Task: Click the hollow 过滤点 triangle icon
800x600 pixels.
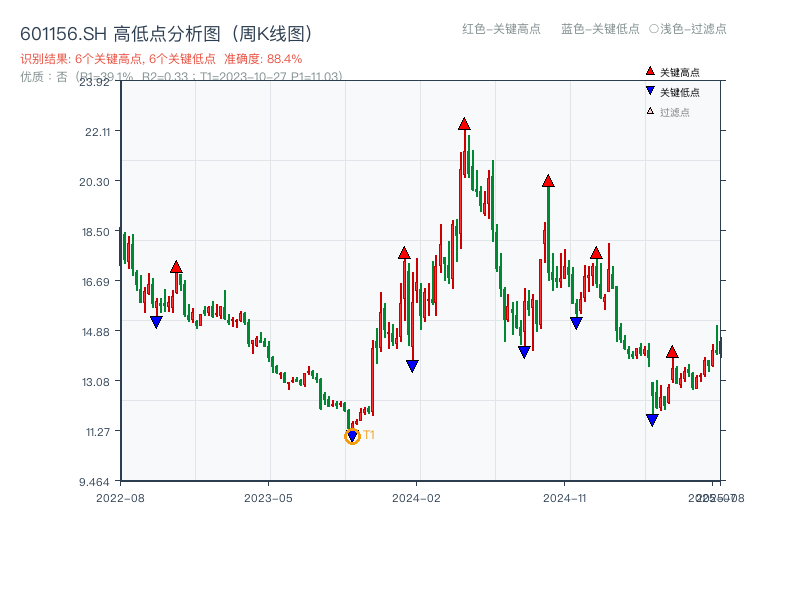Action: [x=650, y=112]
